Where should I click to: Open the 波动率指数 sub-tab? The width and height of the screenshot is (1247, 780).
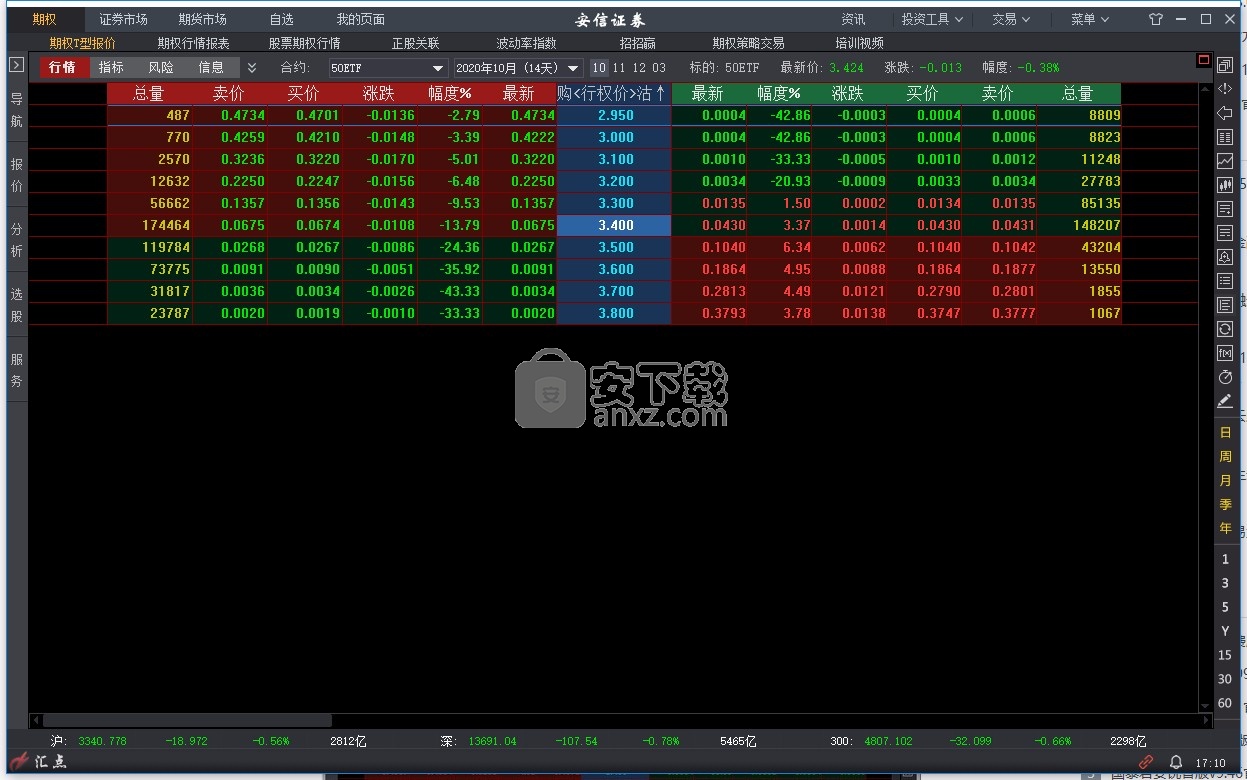(526, 43)
